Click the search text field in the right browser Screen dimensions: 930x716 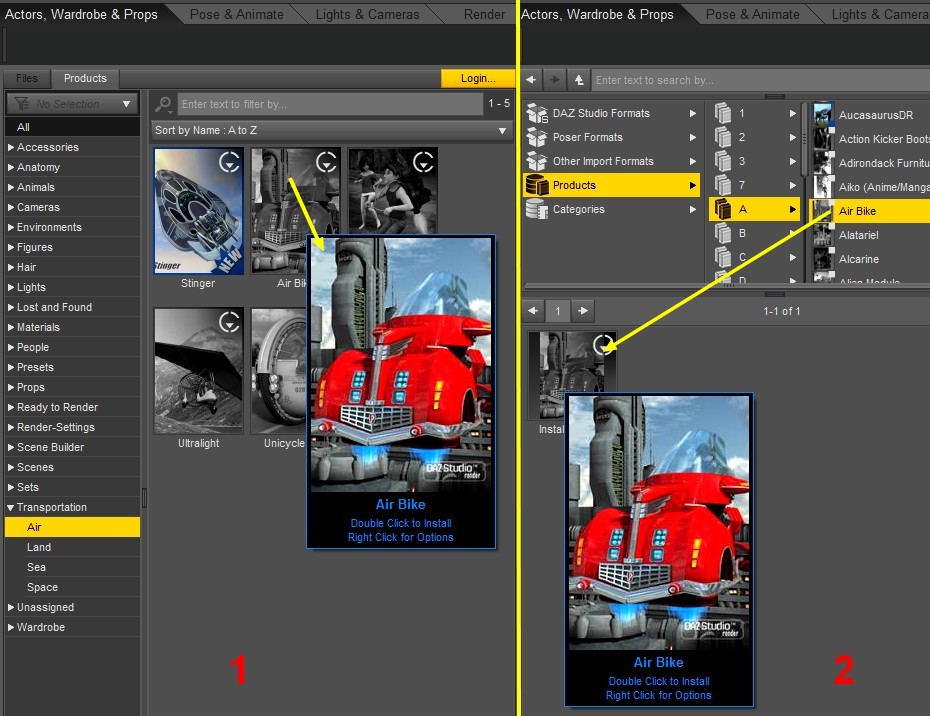pos(762,80)
